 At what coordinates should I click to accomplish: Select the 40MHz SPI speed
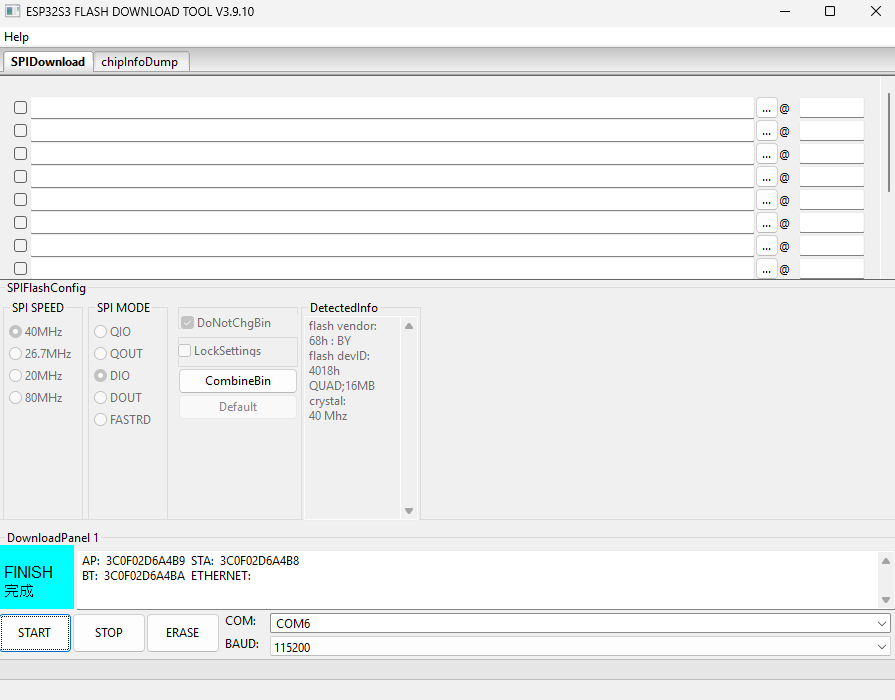(36, 332)
